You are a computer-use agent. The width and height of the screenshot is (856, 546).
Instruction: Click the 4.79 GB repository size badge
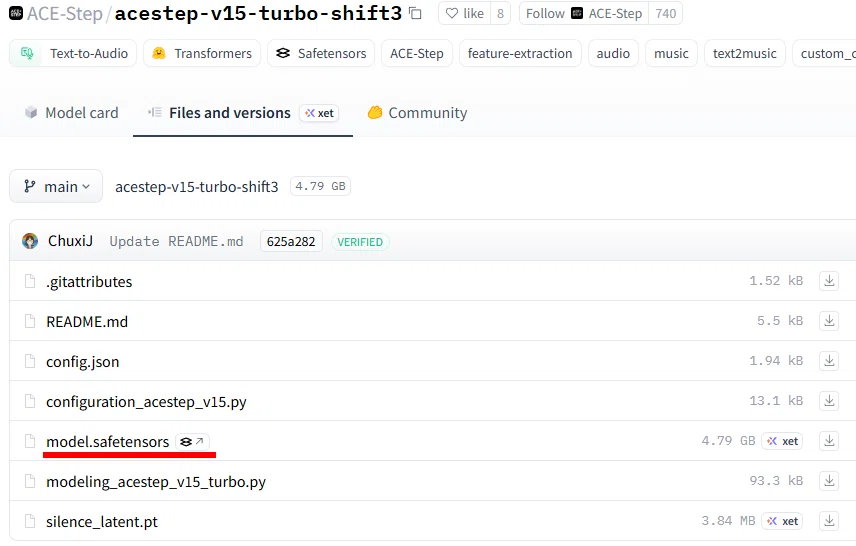[x=320, y=186]
